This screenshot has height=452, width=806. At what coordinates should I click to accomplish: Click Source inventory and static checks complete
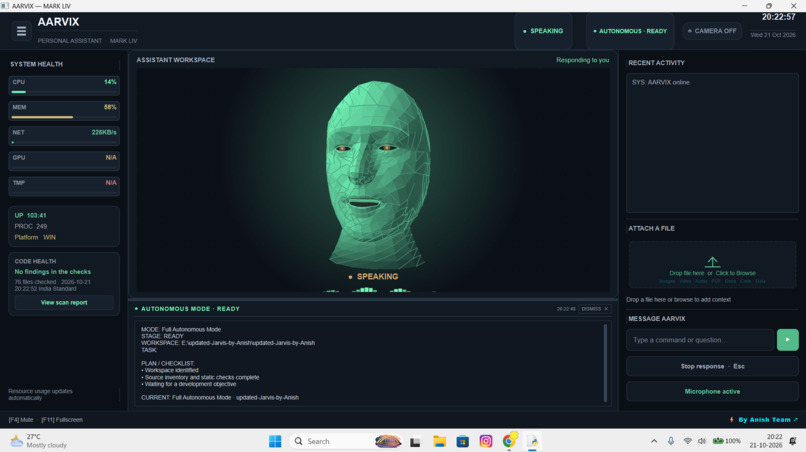click(x=200, y=377)
